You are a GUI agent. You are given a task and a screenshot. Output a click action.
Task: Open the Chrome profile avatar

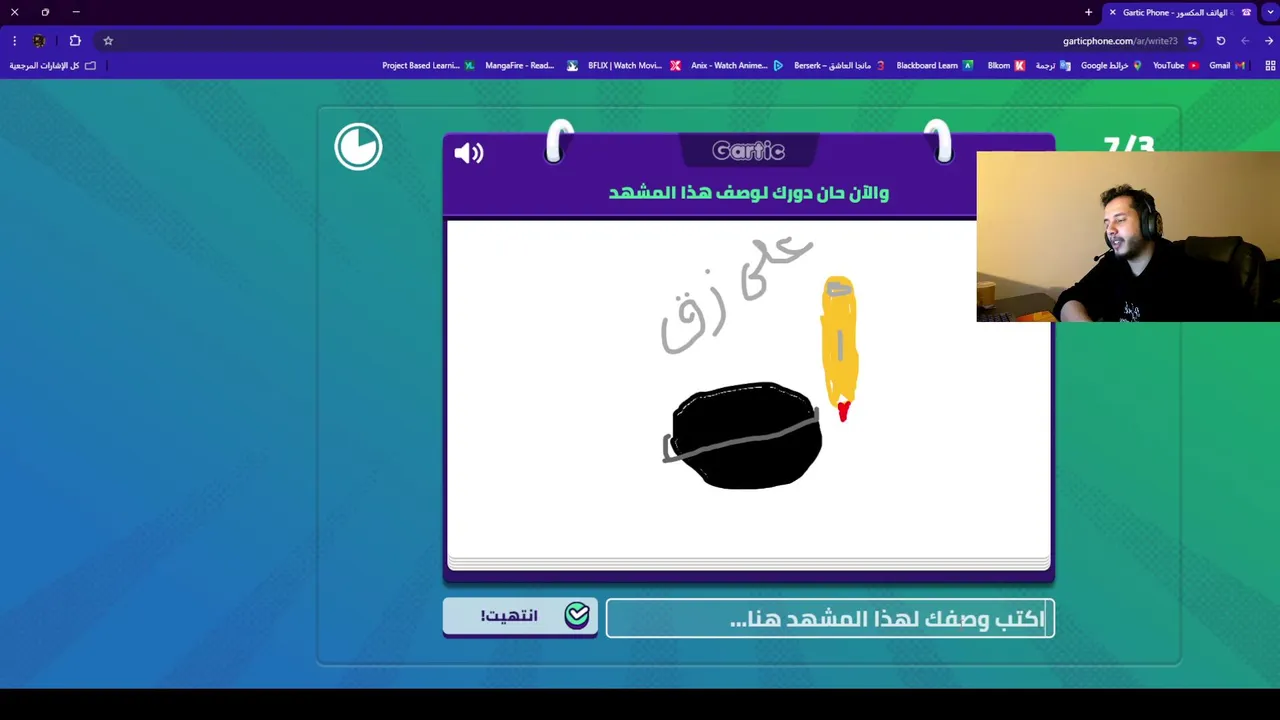[39, 41]
